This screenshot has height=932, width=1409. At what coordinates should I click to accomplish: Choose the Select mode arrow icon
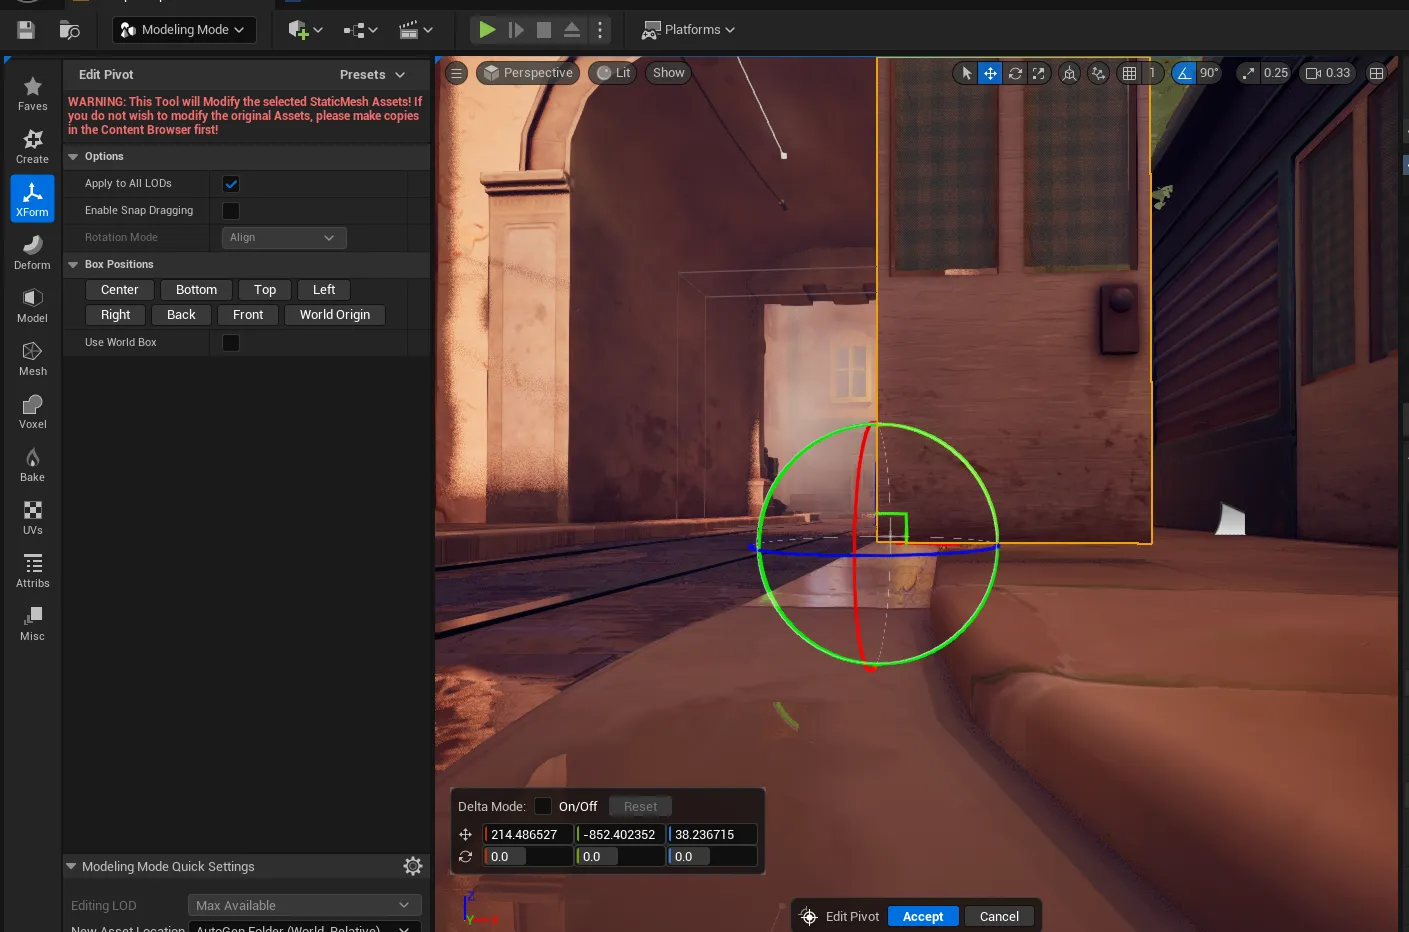pos(966,73)
